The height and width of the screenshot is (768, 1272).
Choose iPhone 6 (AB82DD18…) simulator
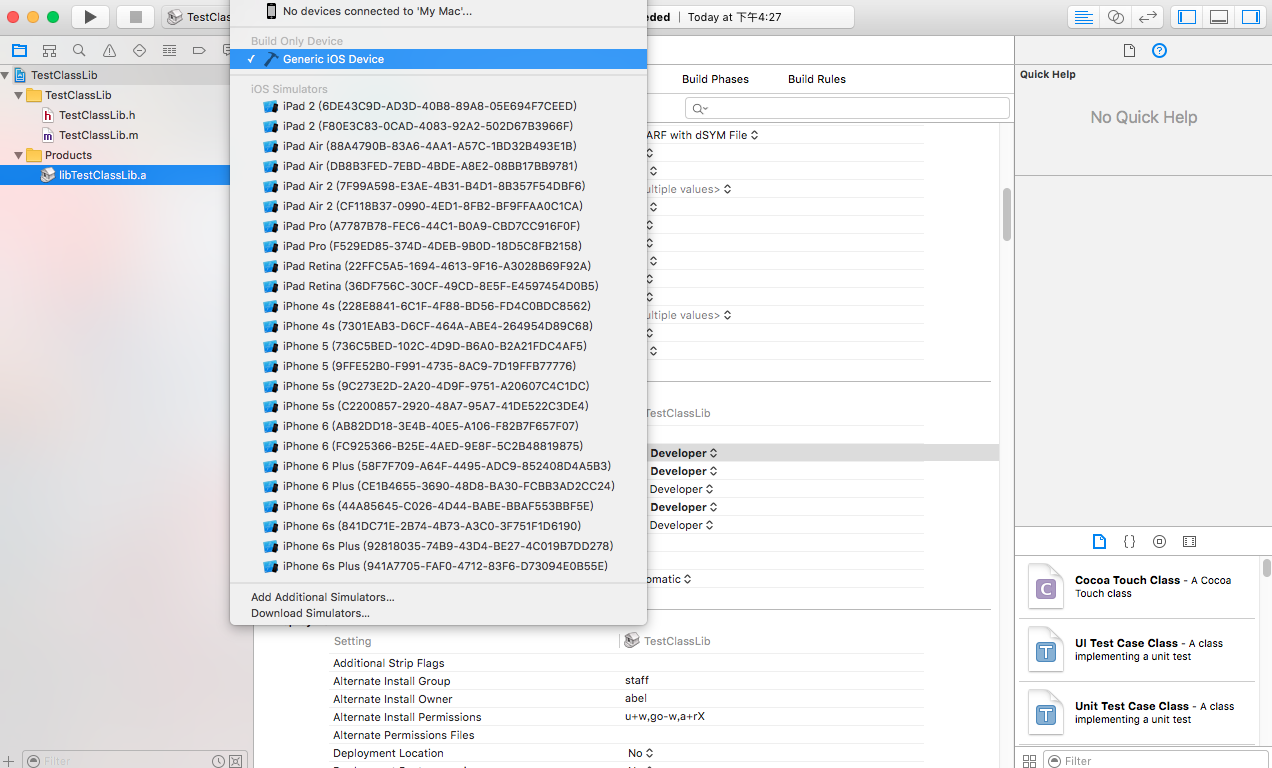[438, 426]
